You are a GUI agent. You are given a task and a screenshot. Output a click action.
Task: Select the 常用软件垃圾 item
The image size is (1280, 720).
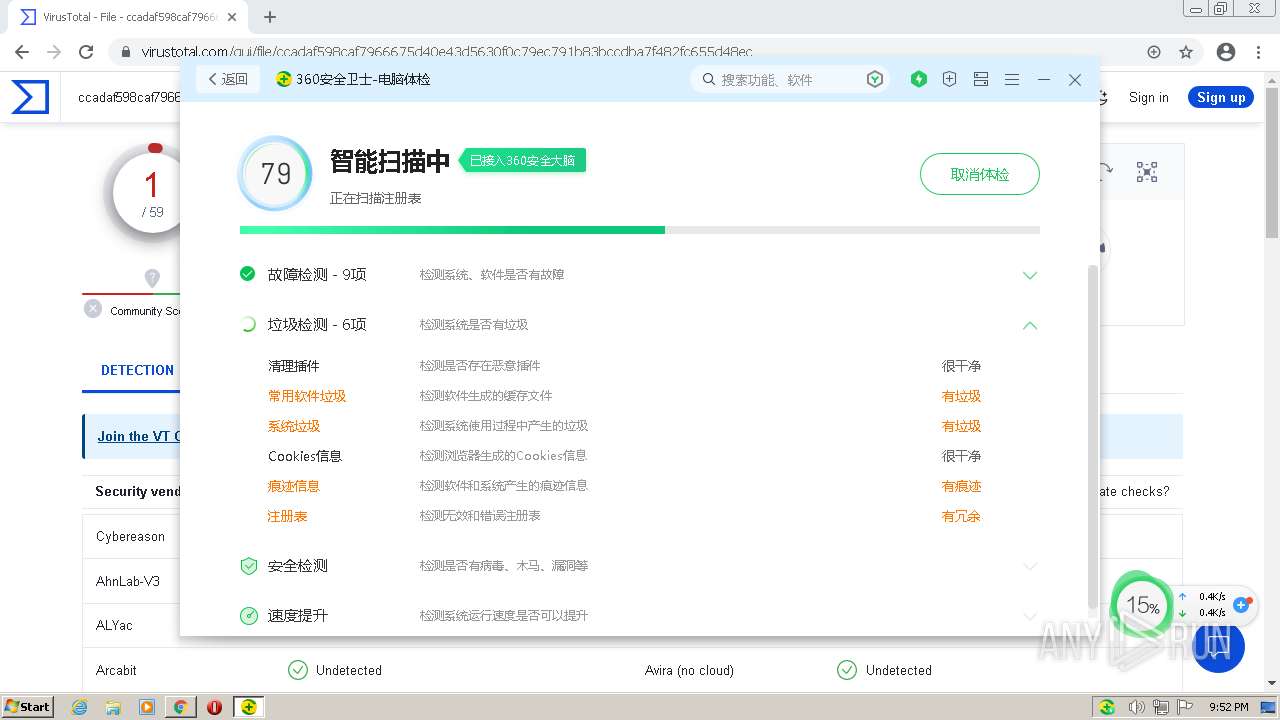[306, 396]
